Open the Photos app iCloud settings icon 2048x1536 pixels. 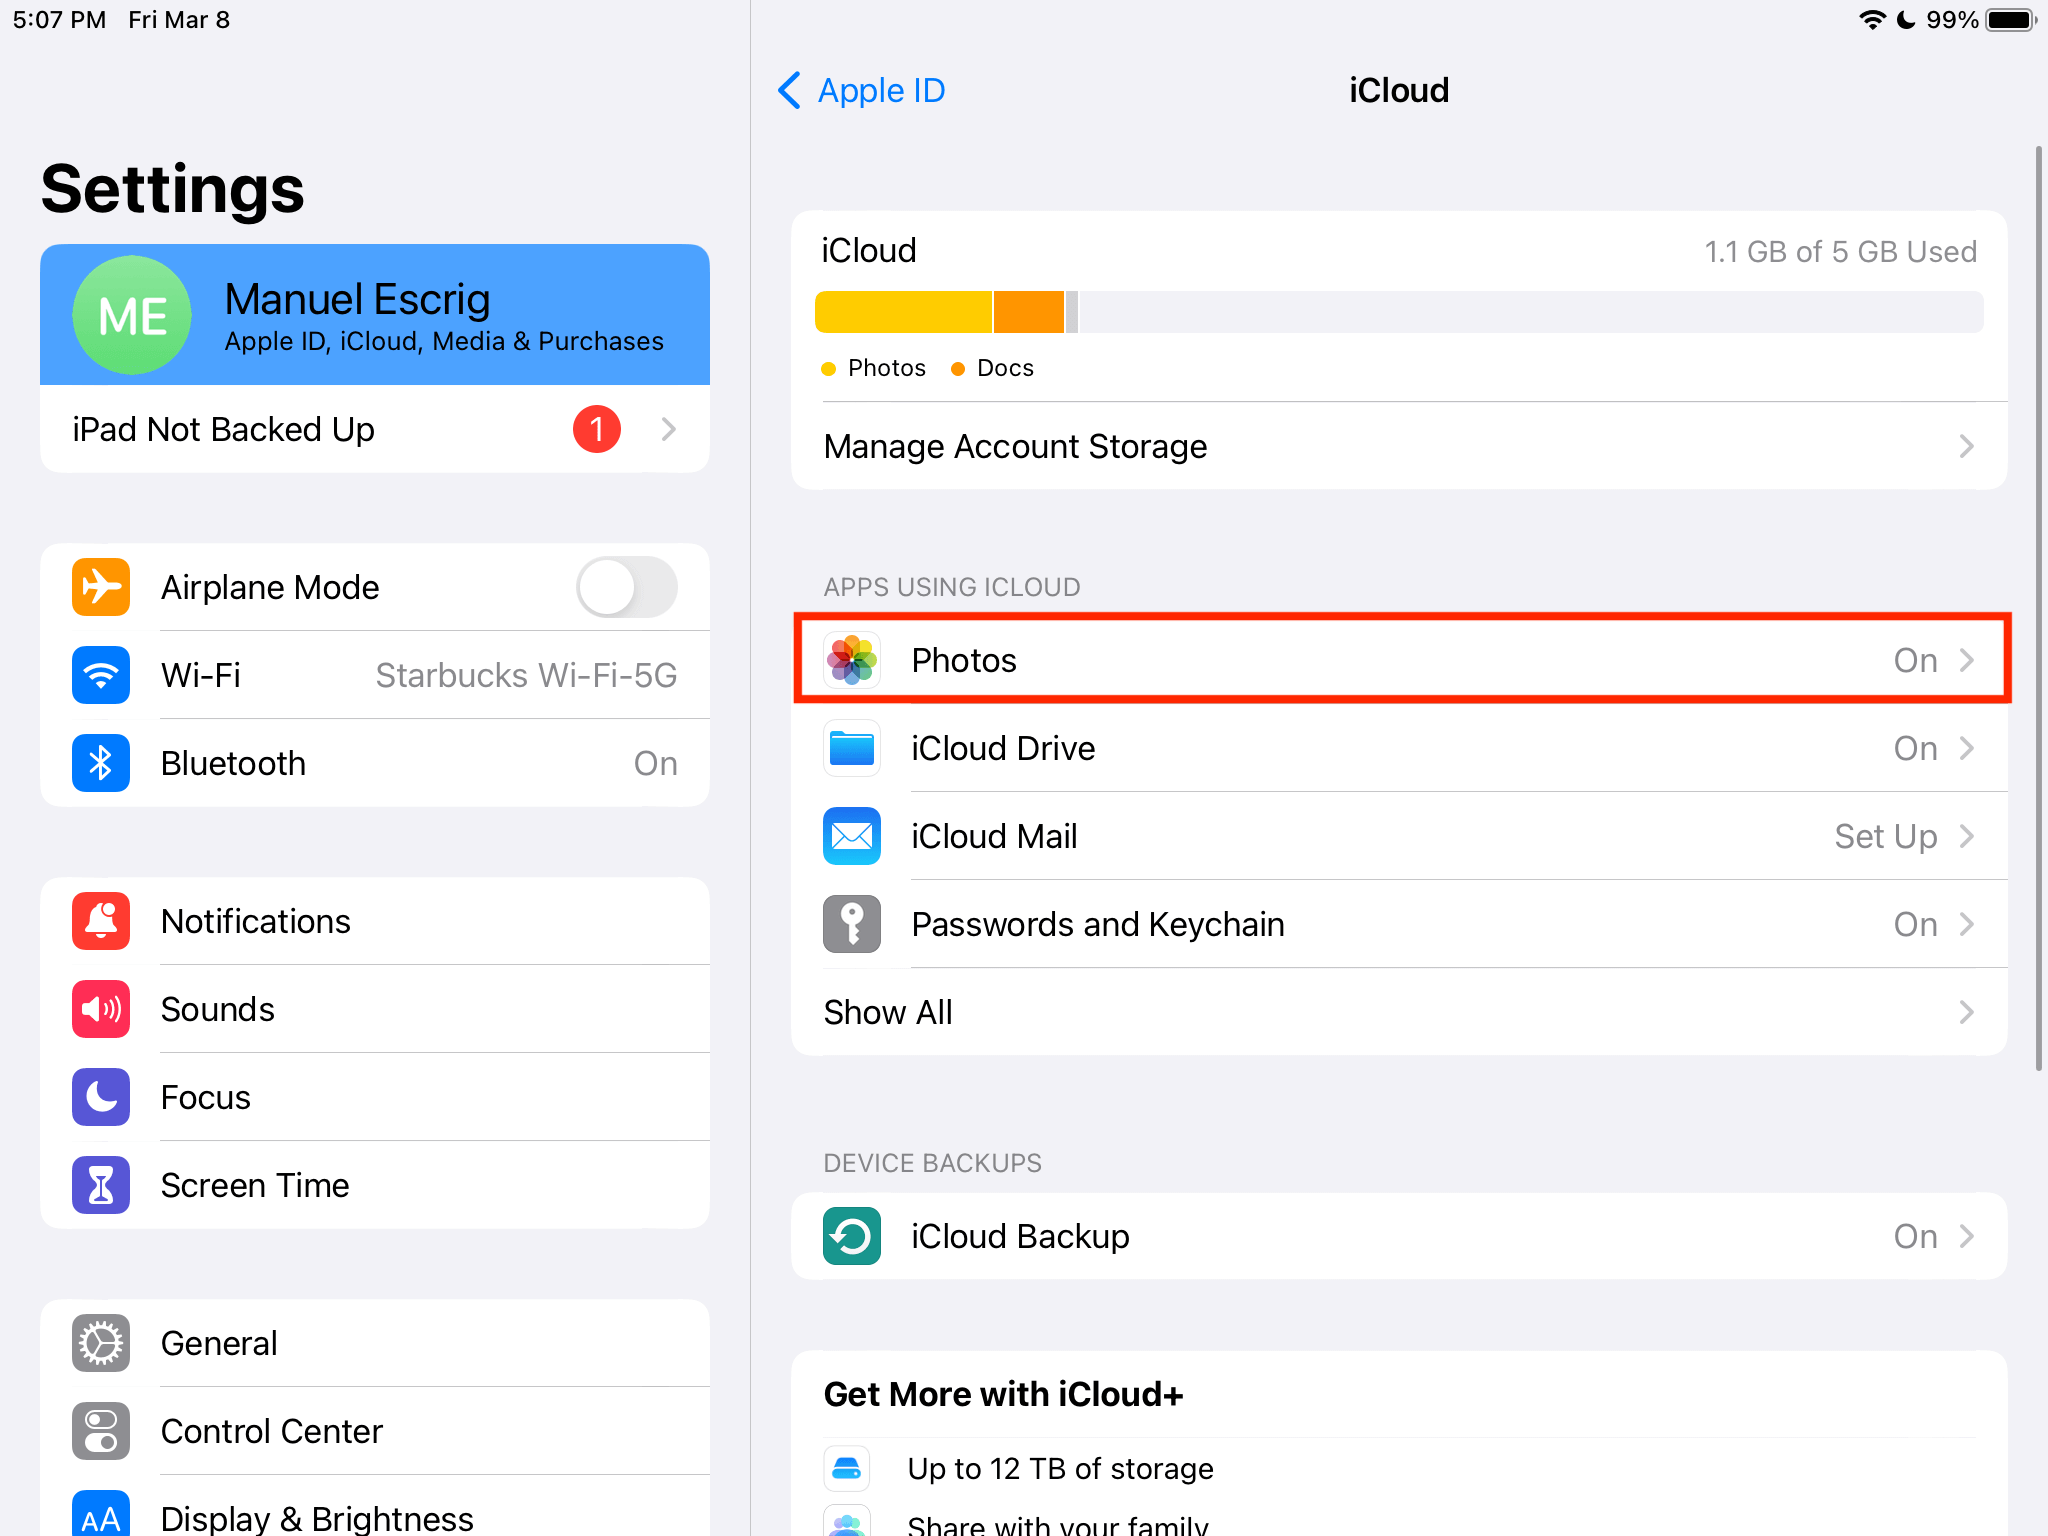pos(851,660)
